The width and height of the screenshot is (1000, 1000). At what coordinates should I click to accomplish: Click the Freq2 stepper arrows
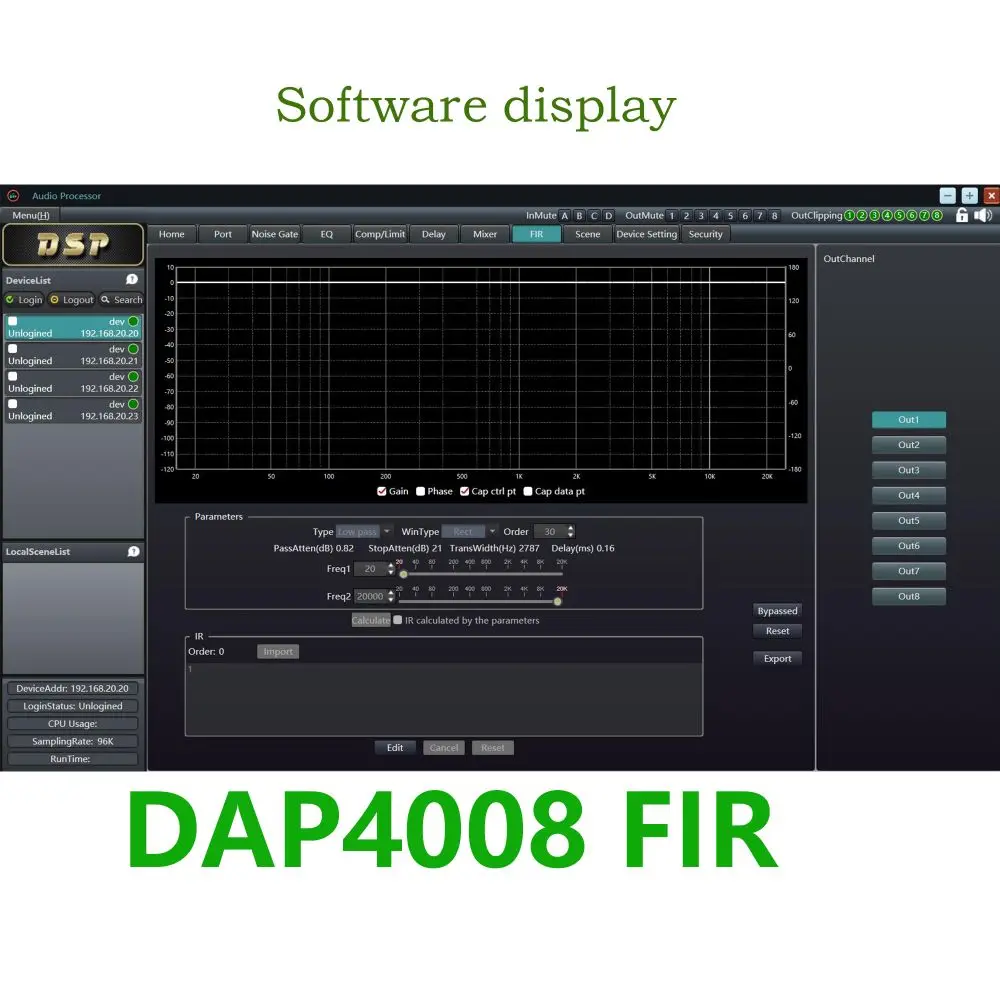[391, 596]
